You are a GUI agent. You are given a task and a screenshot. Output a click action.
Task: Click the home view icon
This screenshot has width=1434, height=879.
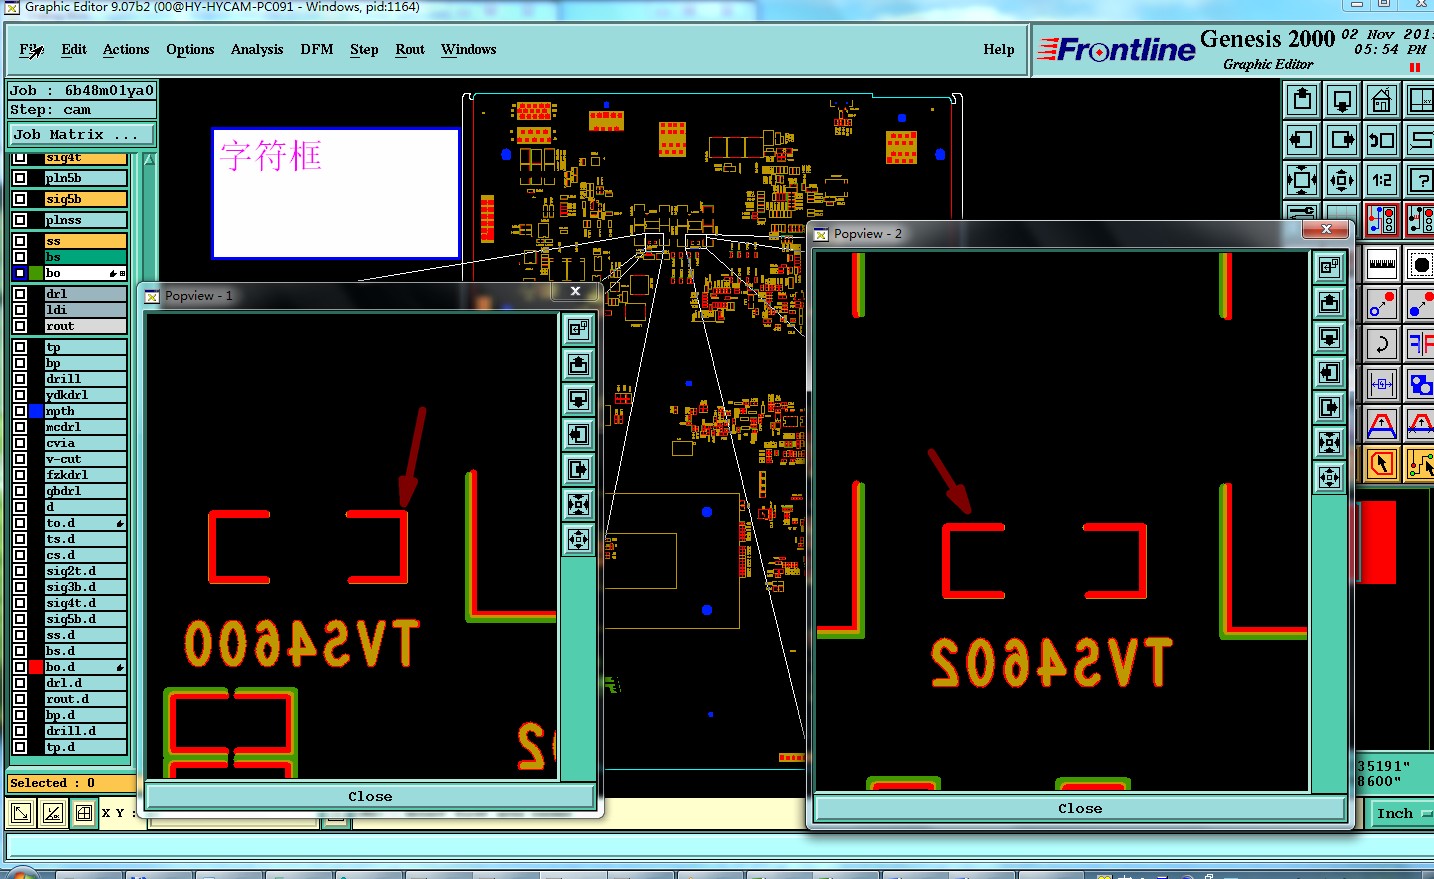(x=1382, y=100)
